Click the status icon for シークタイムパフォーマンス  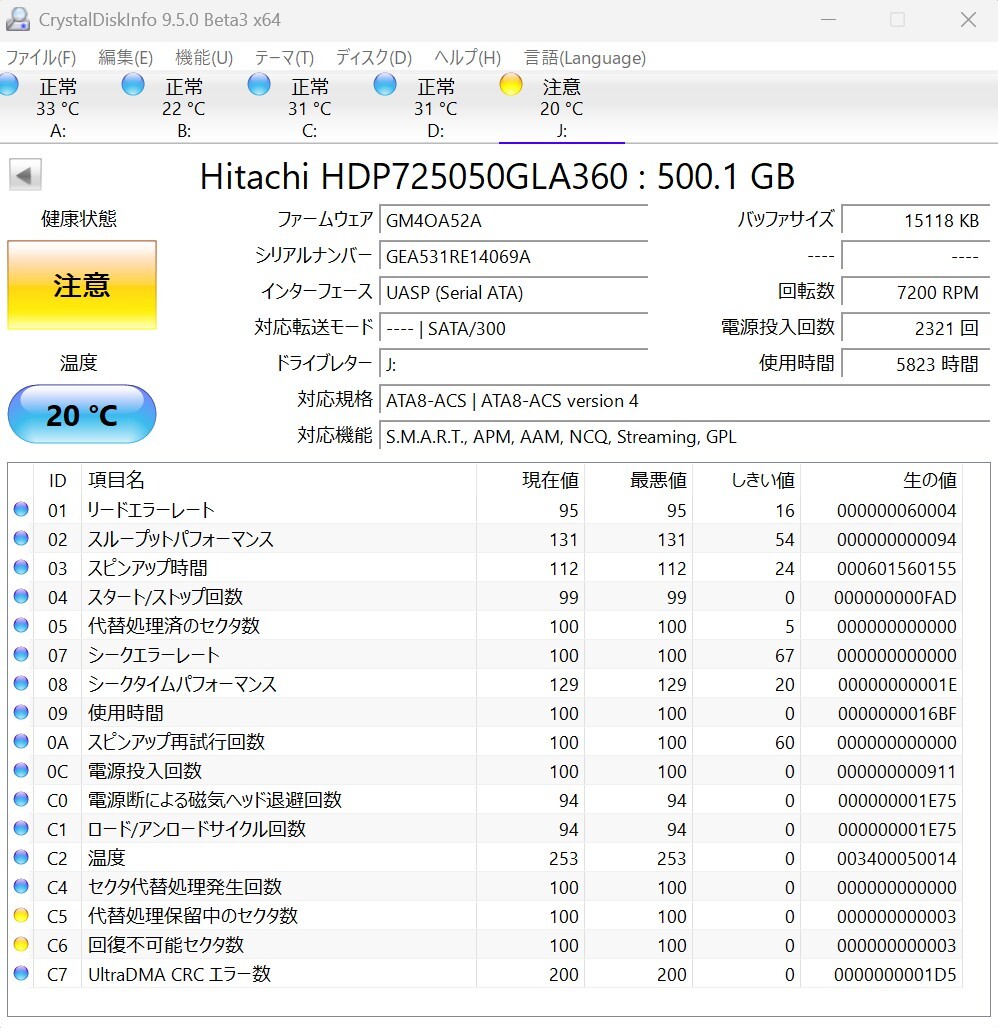click(21, 683)
